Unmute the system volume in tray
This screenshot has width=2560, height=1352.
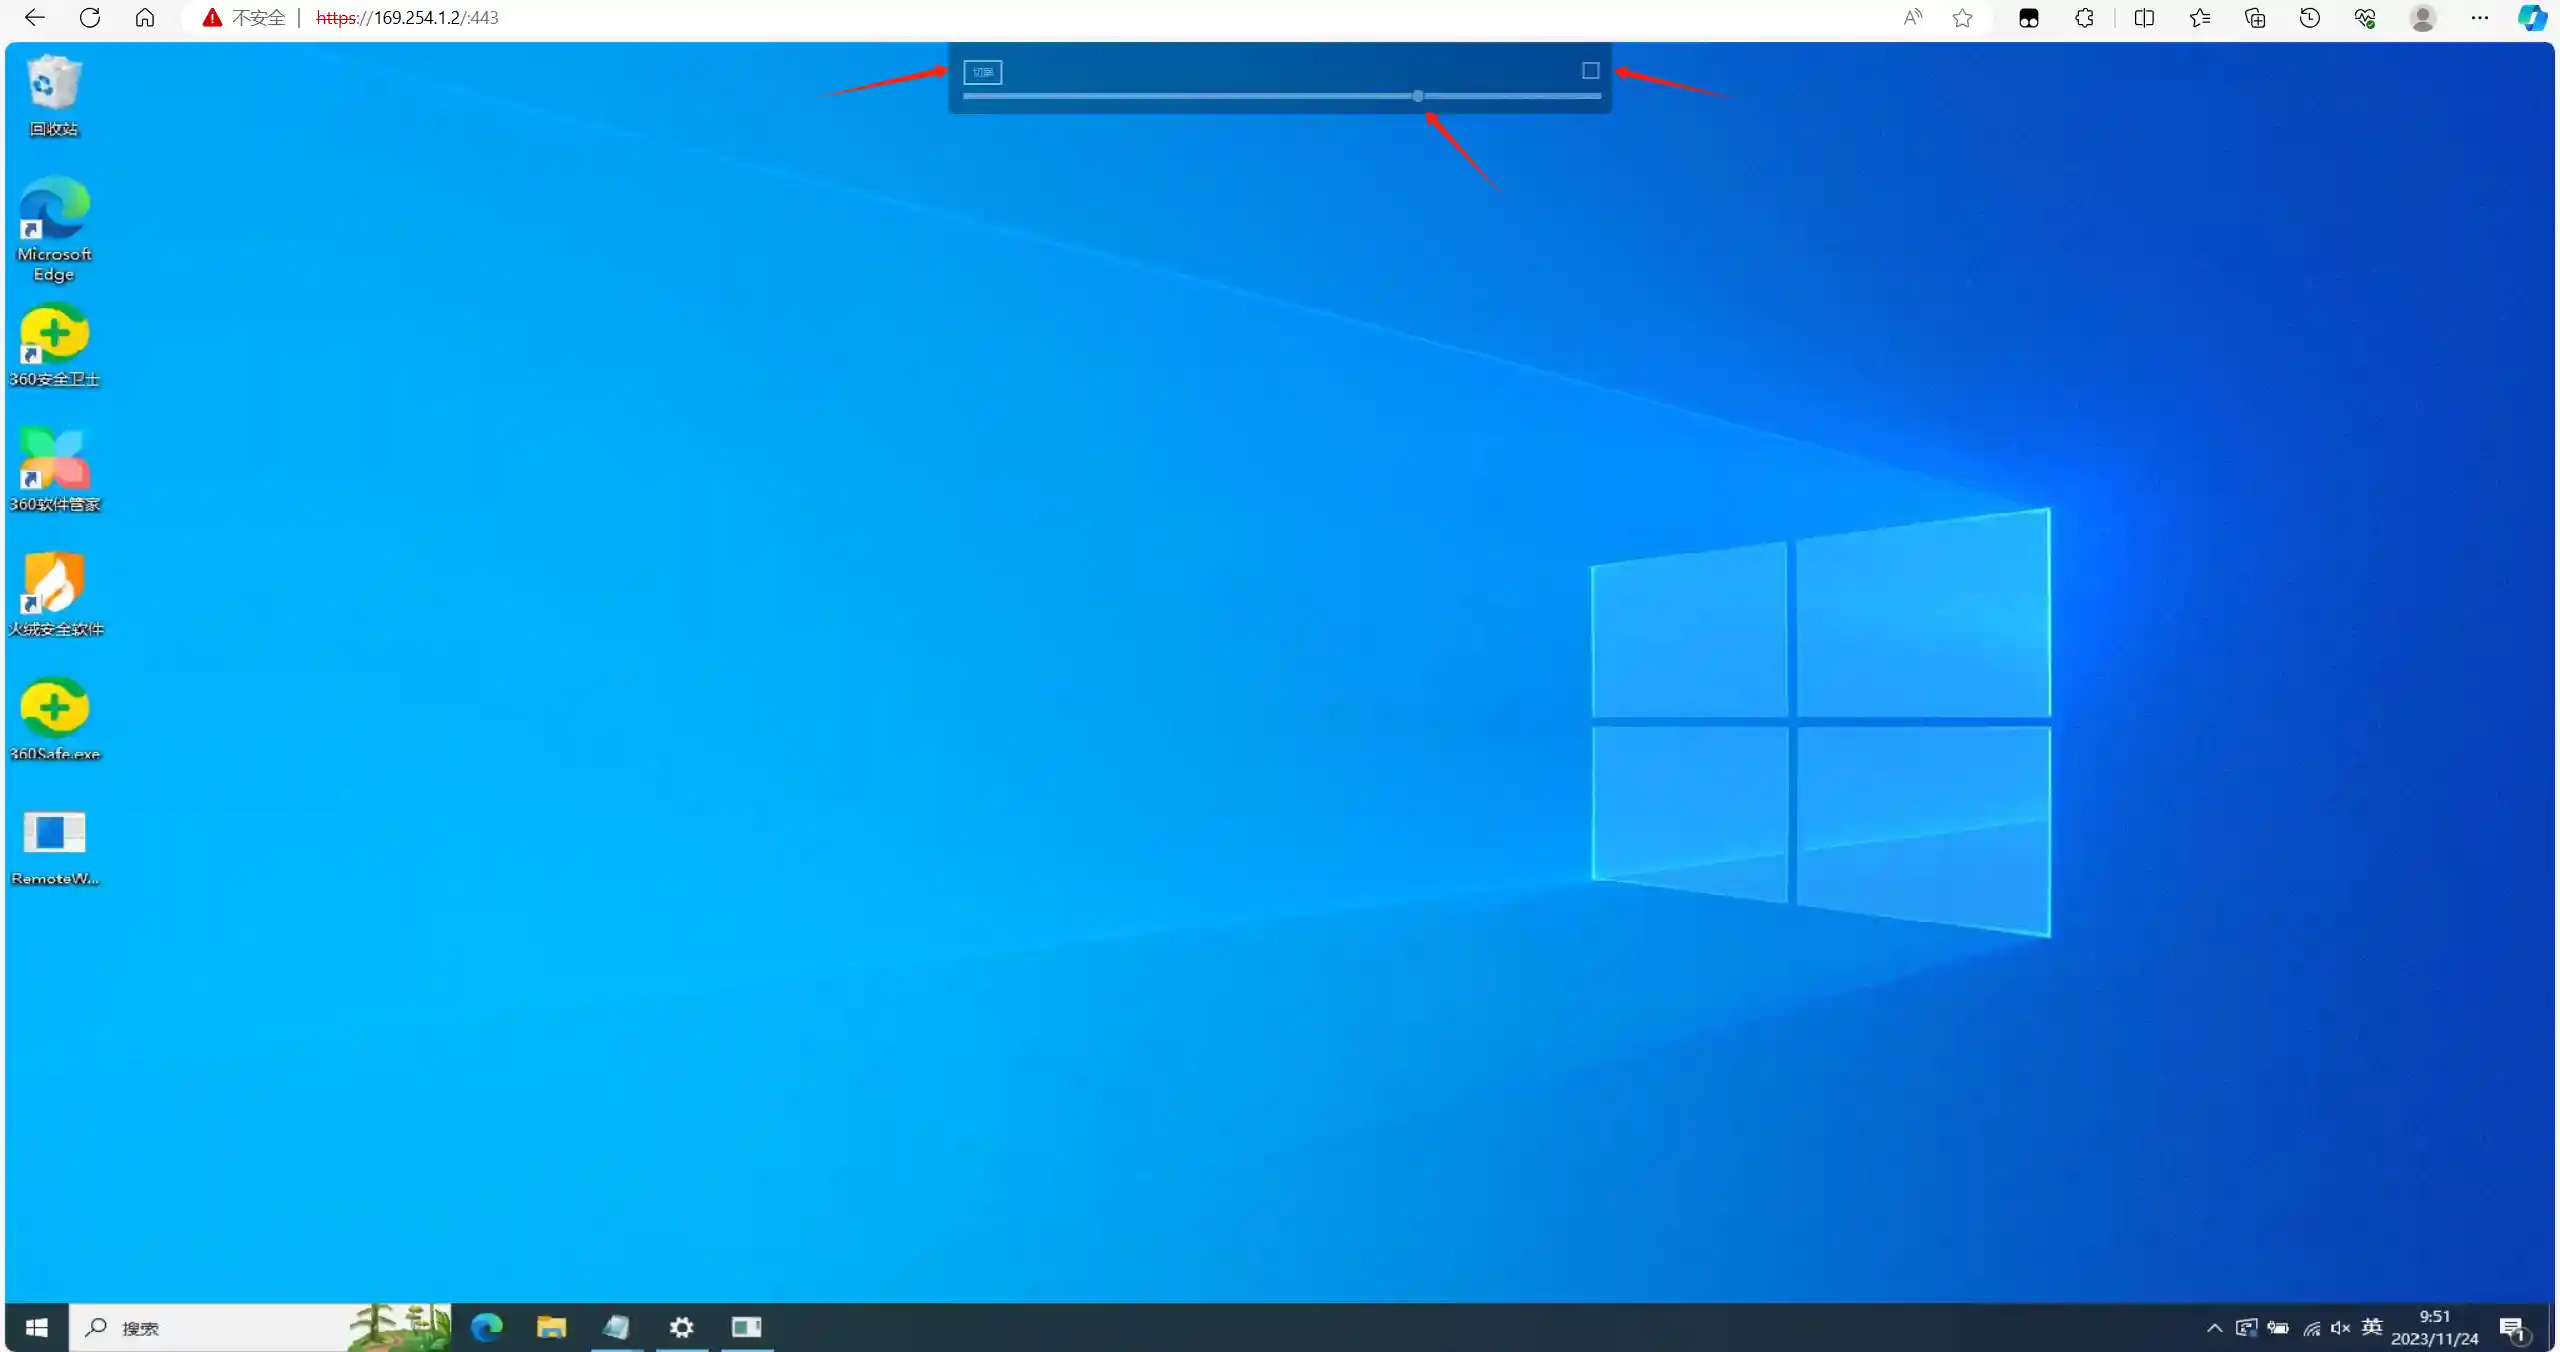pyautogui.click(x=2341, y=1328)
